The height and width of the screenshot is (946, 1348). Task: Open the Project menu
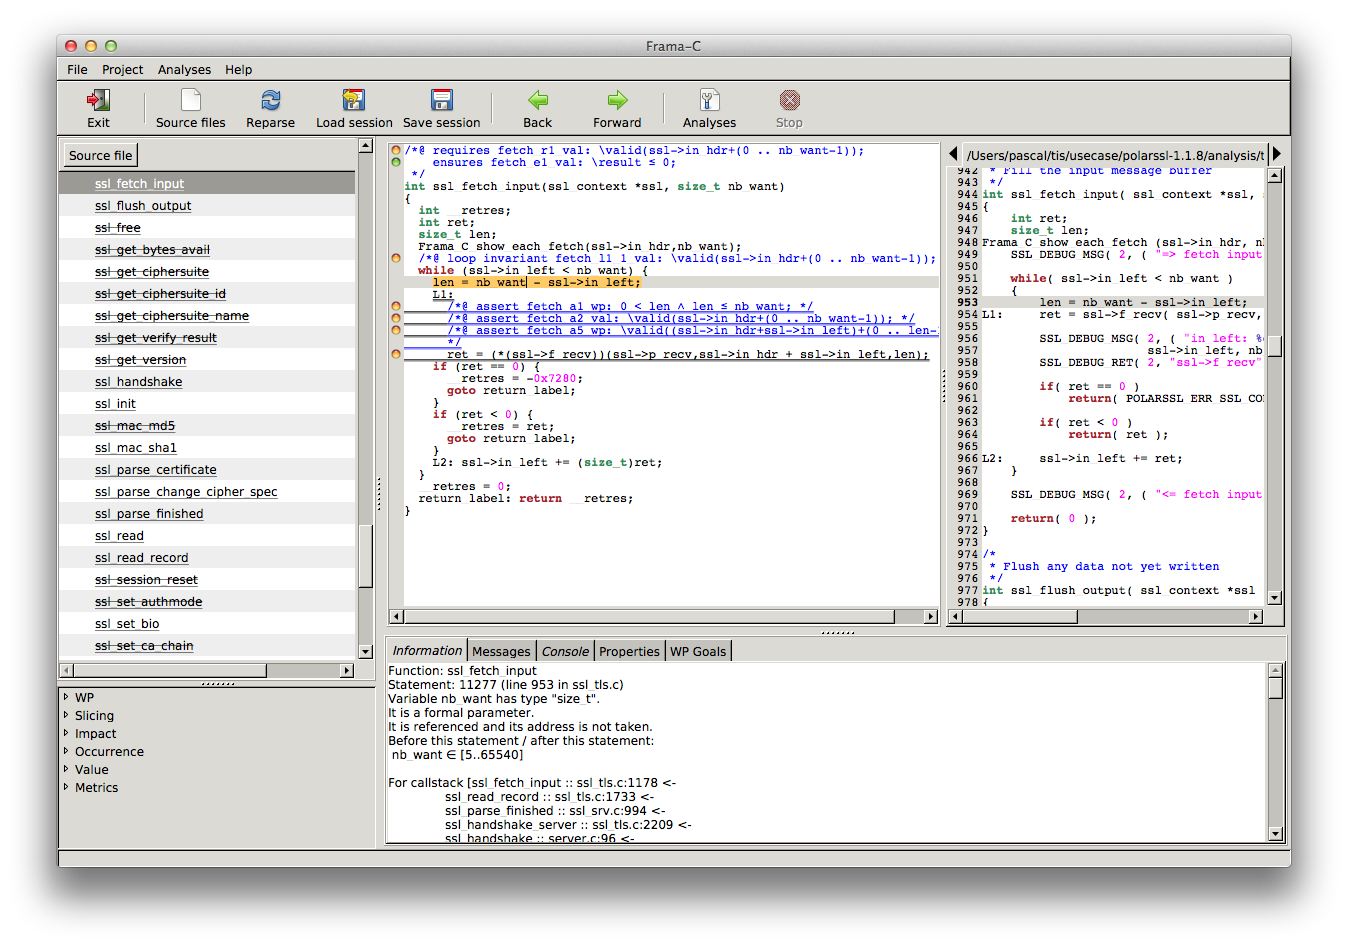pos(122,70)
